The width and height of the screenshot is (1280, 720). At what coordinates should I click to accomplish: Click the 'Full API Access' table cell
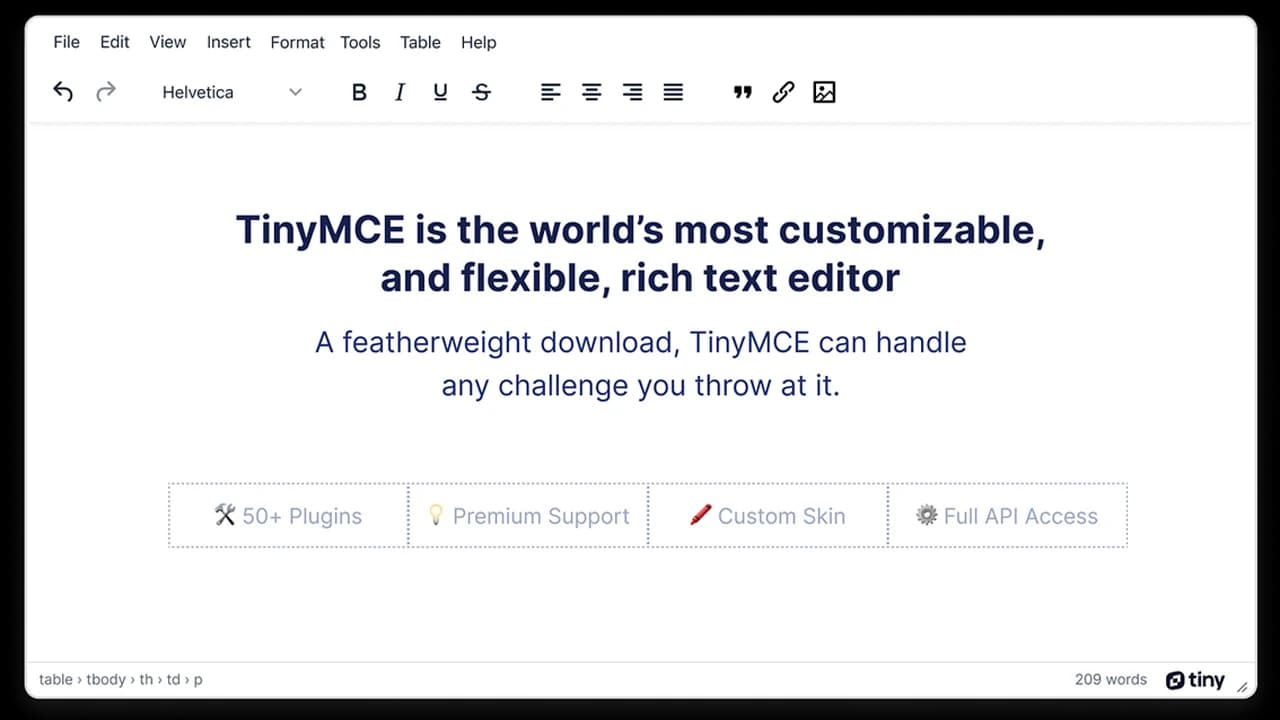[1008, 516]
